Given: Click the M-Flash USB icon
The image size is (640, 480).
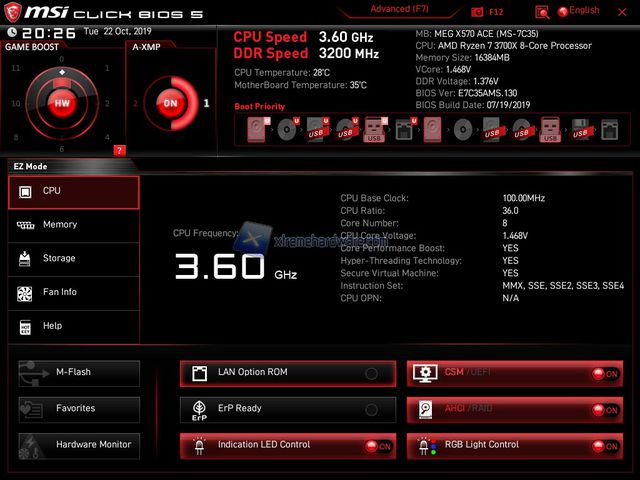Looking at the screenshot, I should click(30, 373).
